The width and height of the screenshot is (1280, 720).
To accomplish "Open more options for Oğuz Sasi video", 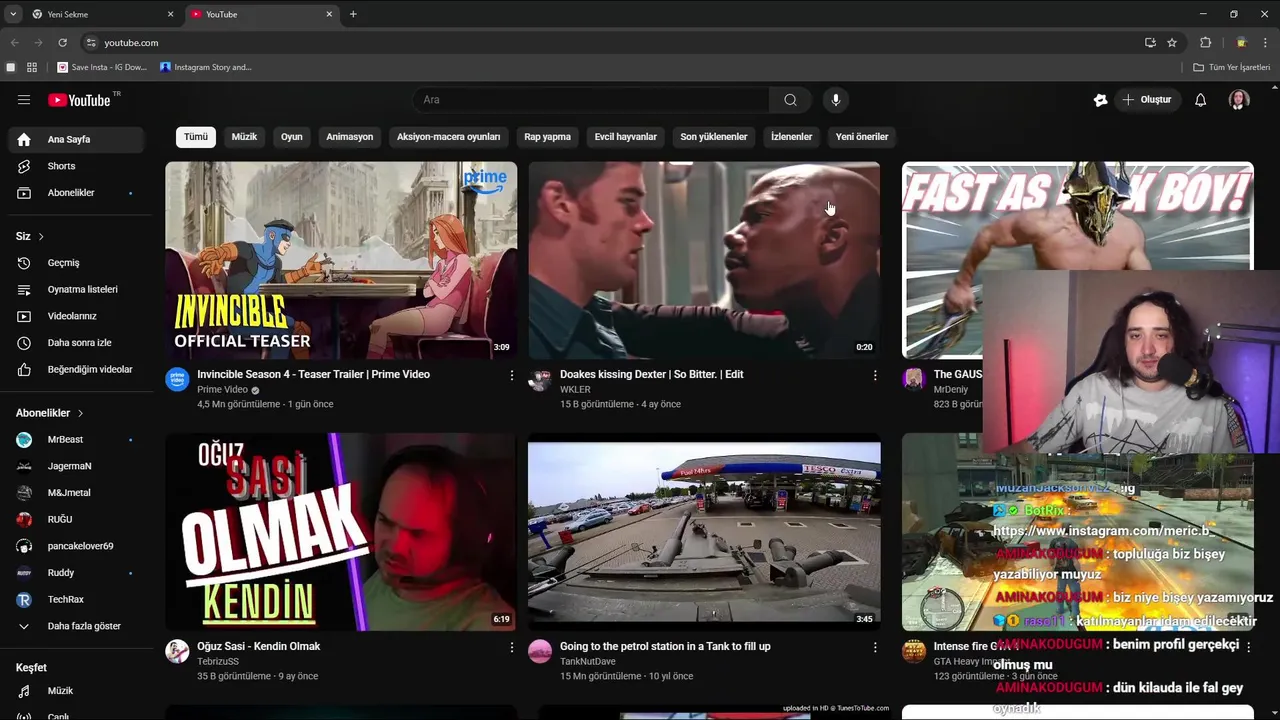I will tap(512, 648).
